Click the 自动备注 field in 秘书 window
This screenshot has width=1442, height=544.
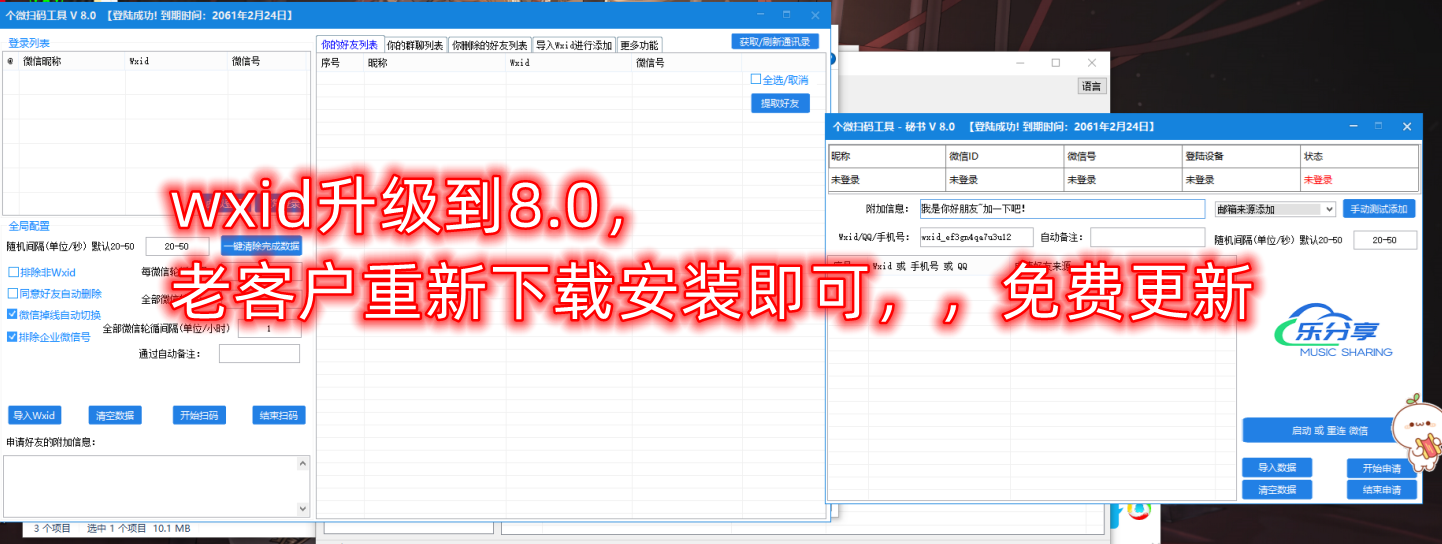(1148, 237)
